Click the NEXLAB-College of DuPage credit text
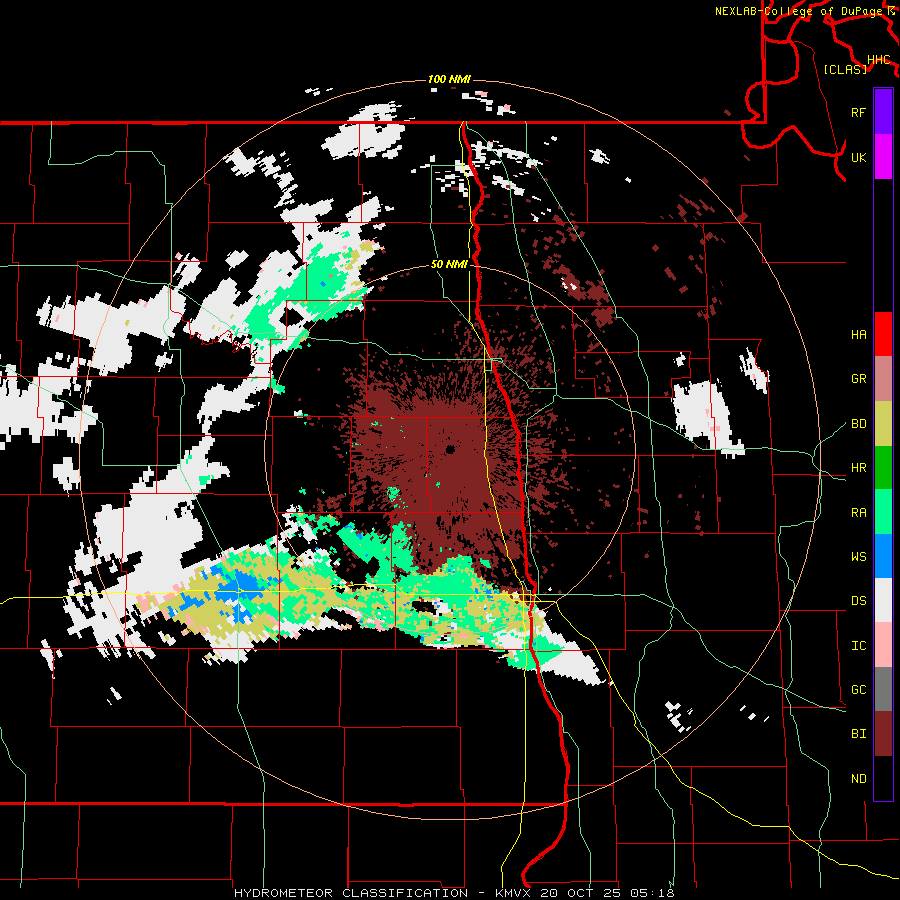 pos(798,11)
